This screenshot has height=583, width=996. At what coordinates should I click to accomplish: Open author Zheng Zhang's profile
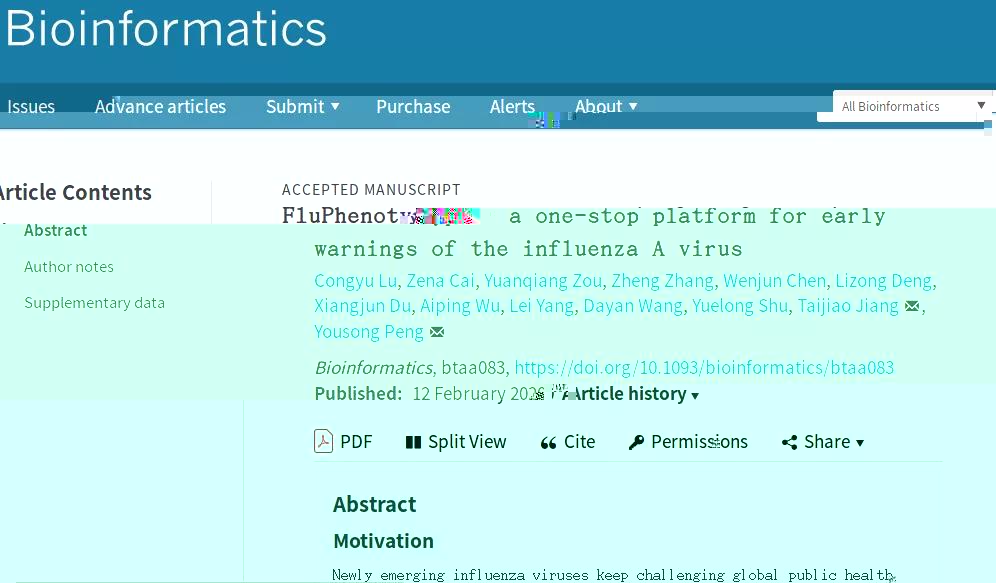coord(663,280)
